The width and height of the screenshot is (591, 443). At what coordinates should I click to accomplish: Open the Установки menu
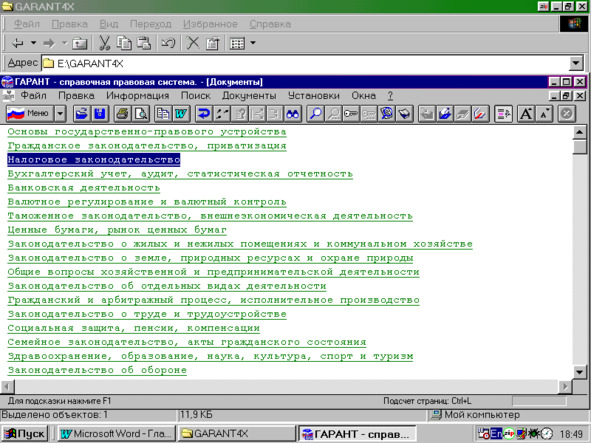314,96
